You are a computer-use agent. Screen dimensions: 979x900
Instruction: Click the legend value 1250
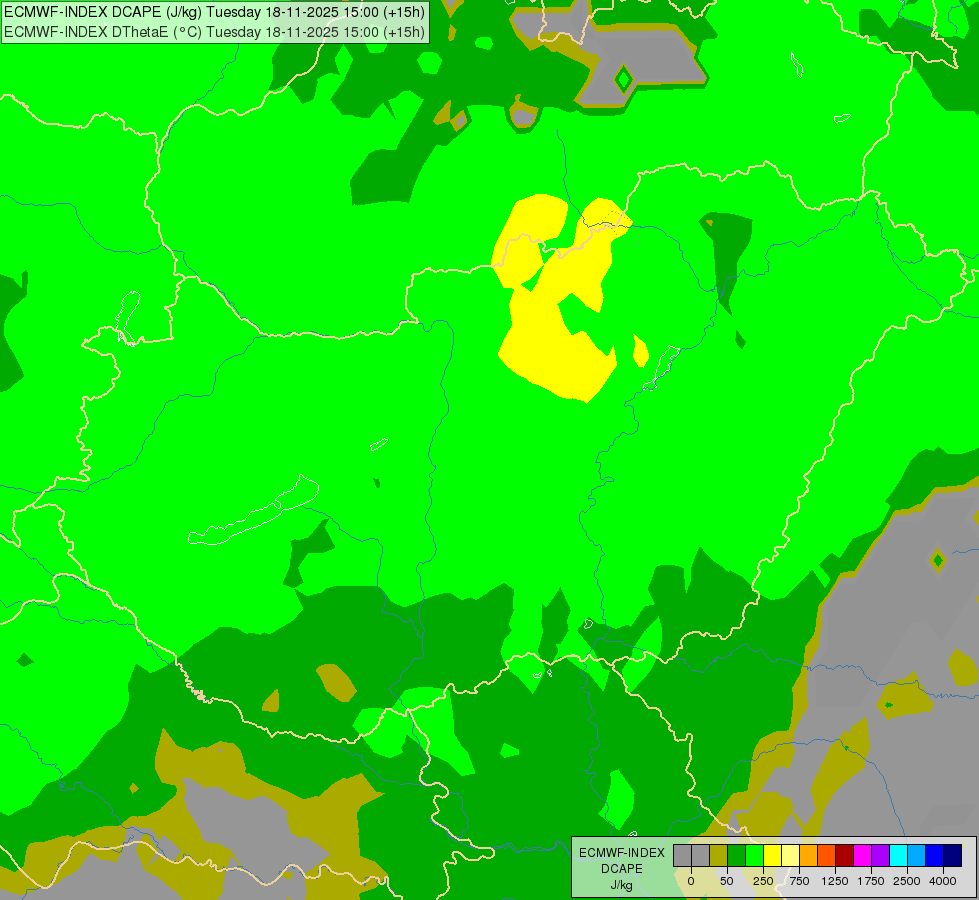835,881
